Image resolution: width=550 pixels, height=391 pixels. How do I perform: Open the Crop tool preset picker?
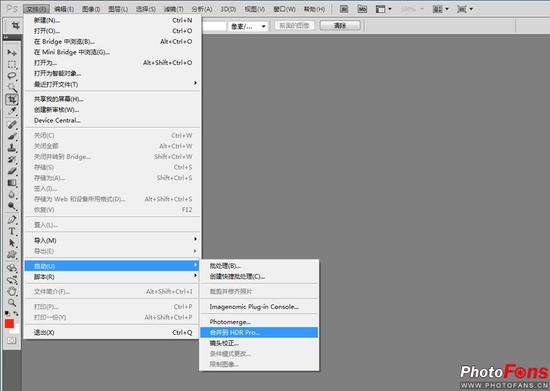[x=15, y=26]
